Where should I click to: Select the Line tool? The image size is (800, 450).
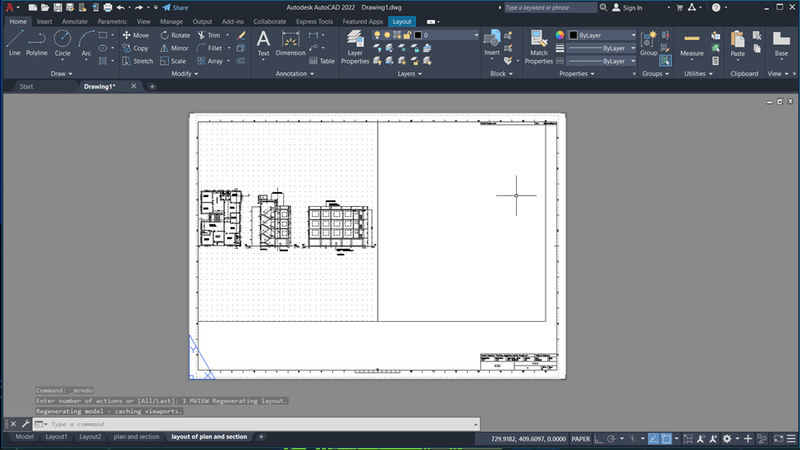tap(14, 43)
